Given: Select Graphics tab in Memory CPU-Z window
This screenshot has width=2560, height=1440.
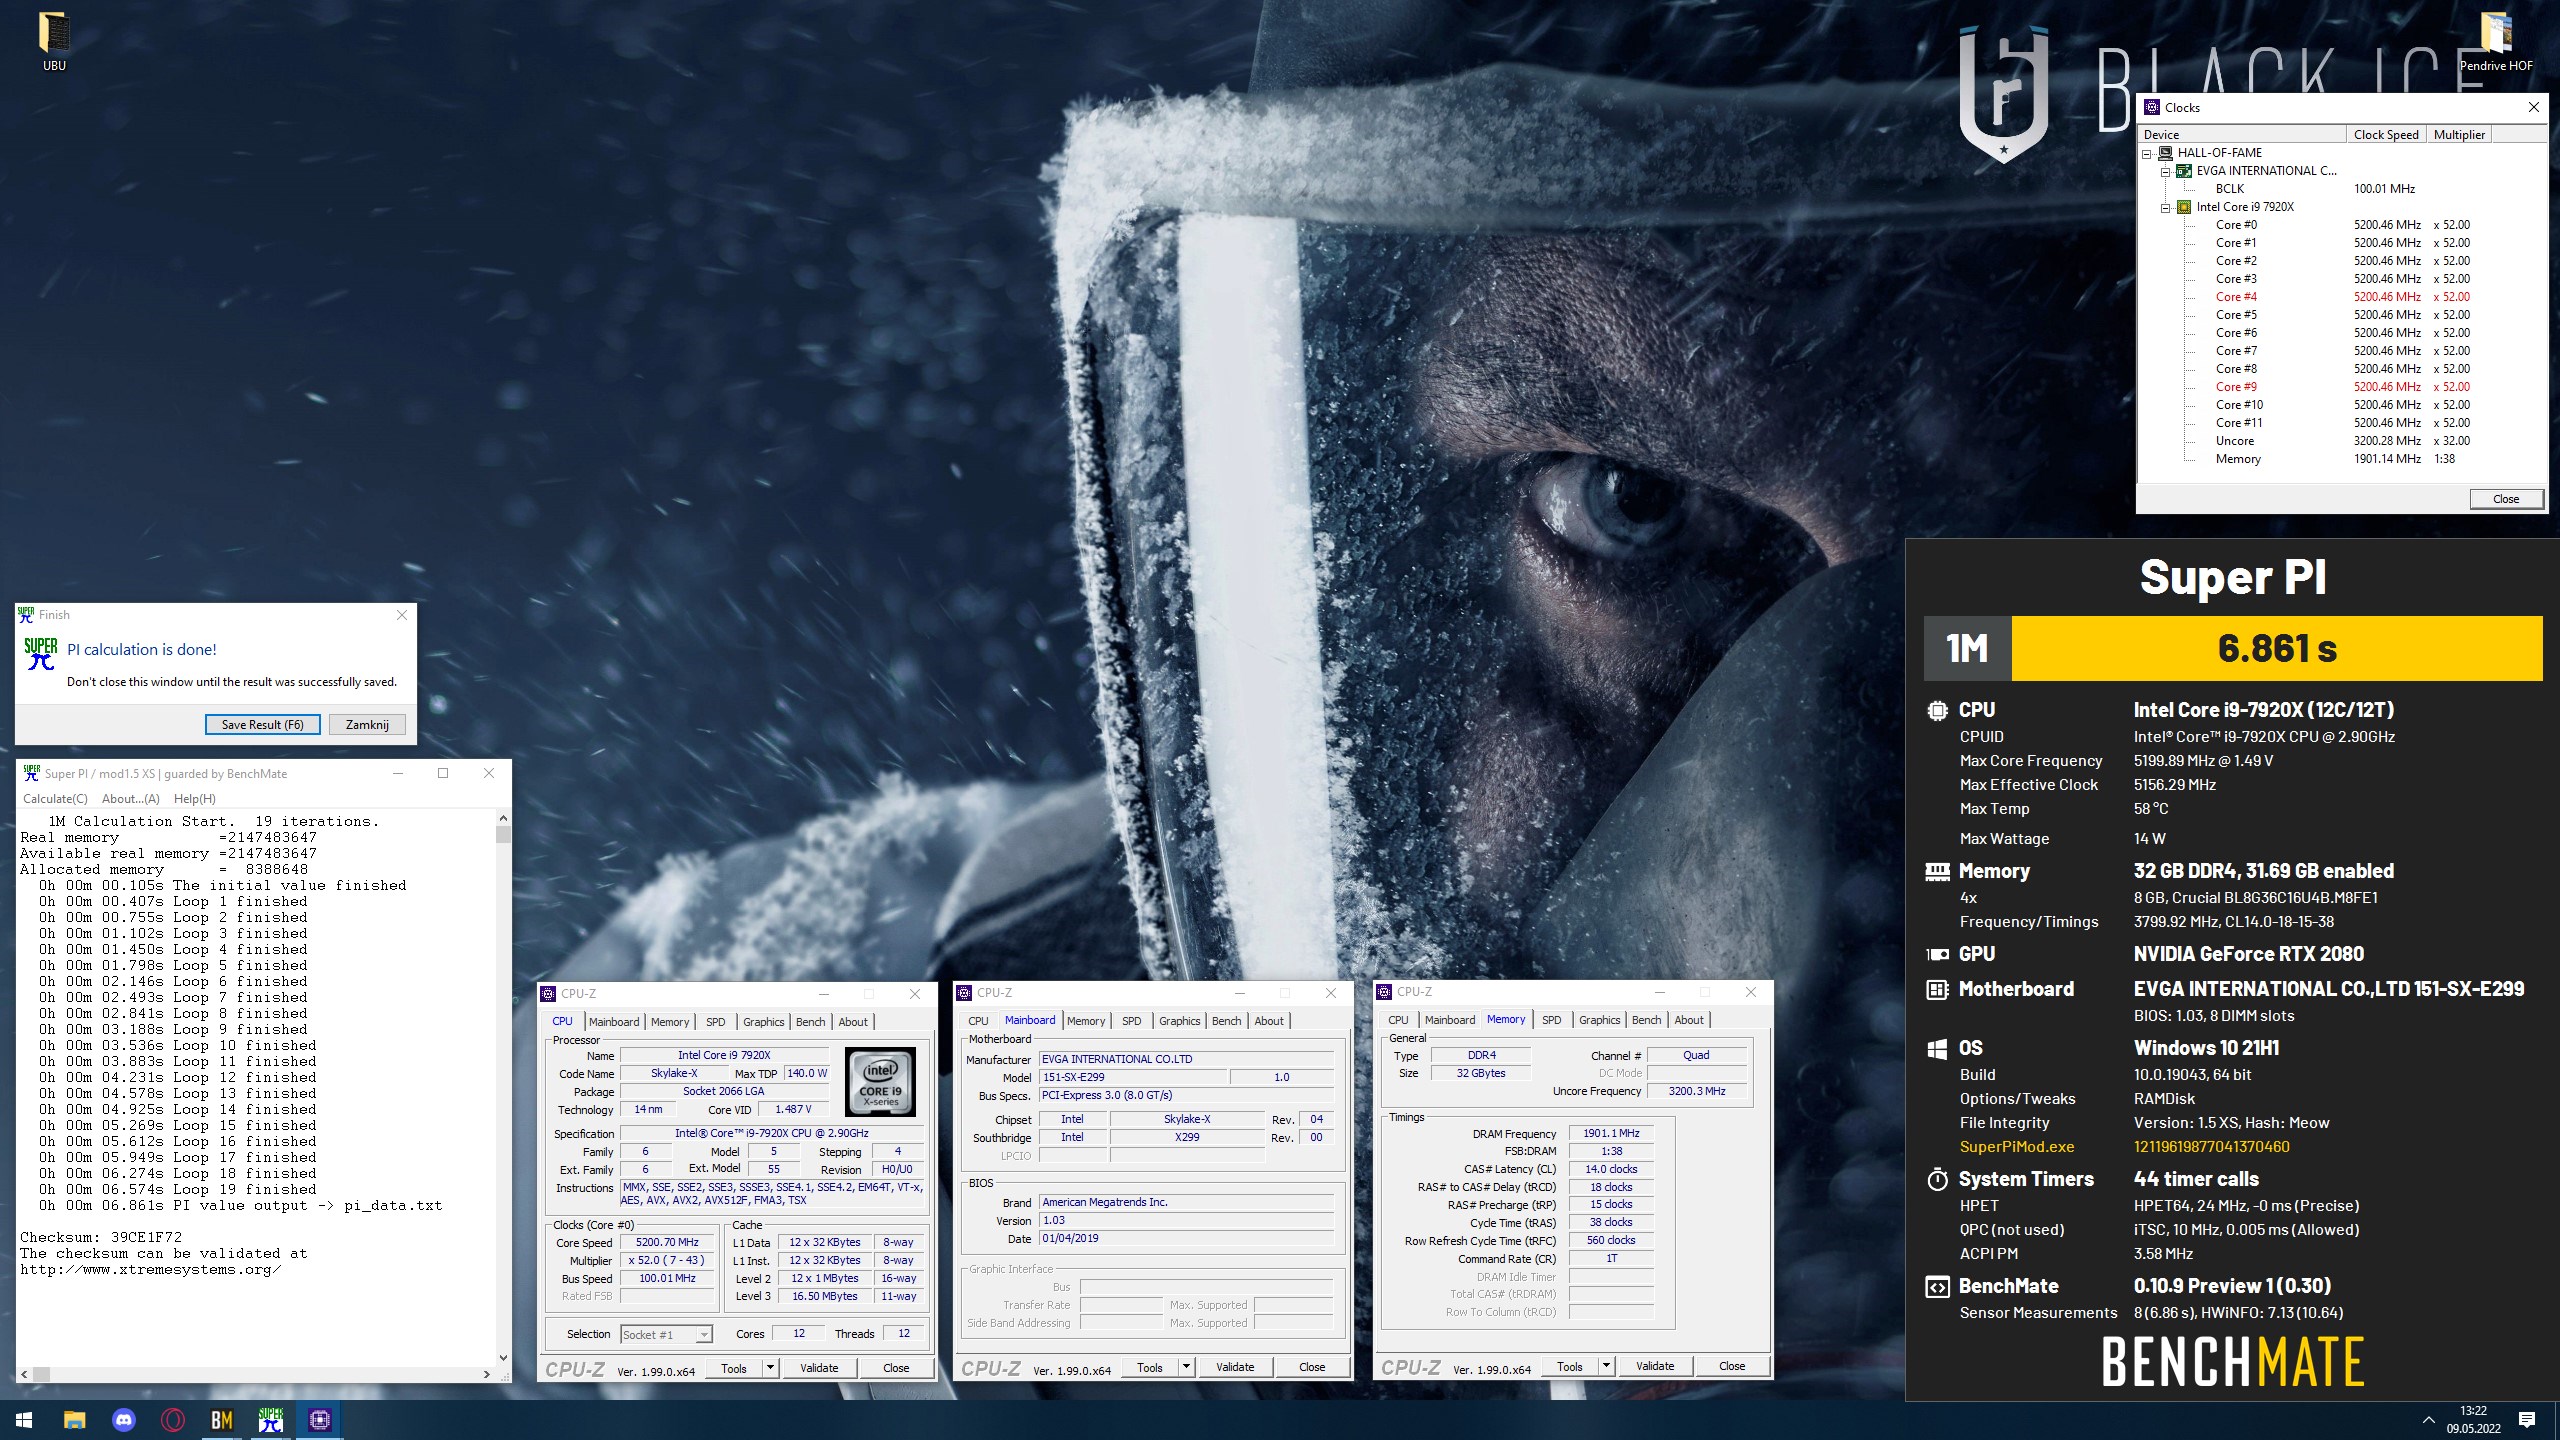Looking at the screenshot, I should [x=1599, y=1020].
